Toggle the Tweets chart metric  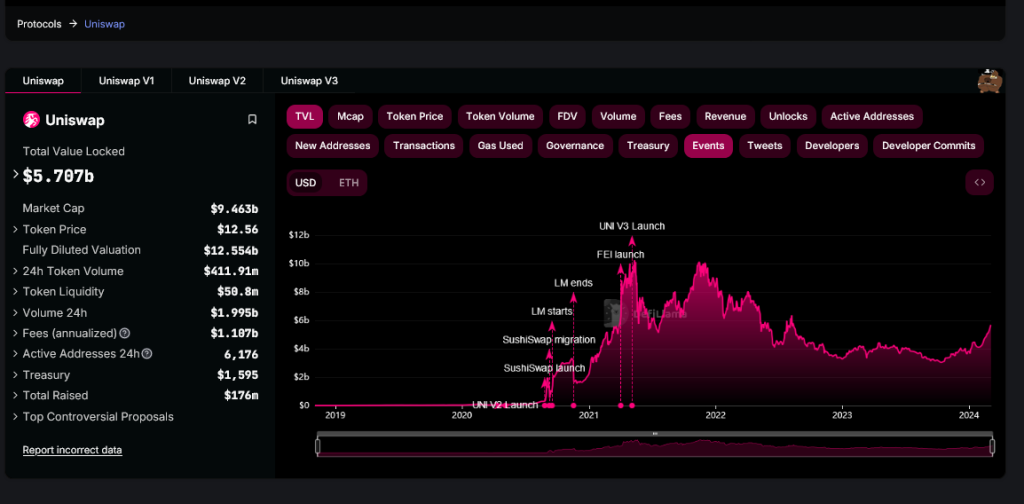[x=765, y=146]
